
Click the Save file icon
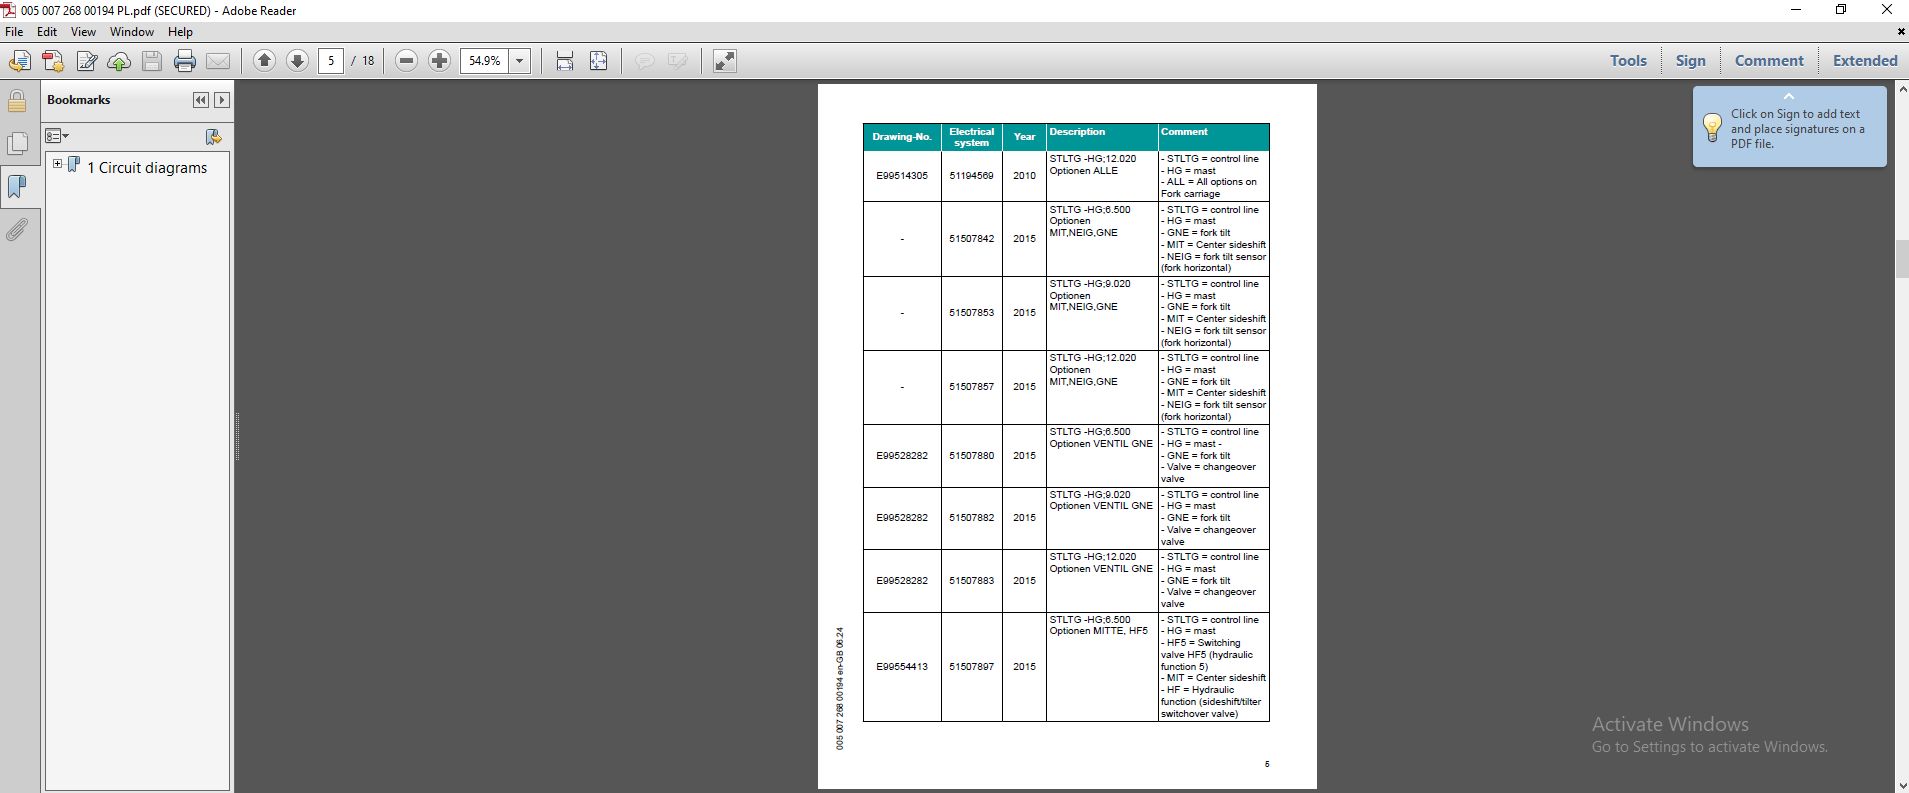tap(152, 61)
